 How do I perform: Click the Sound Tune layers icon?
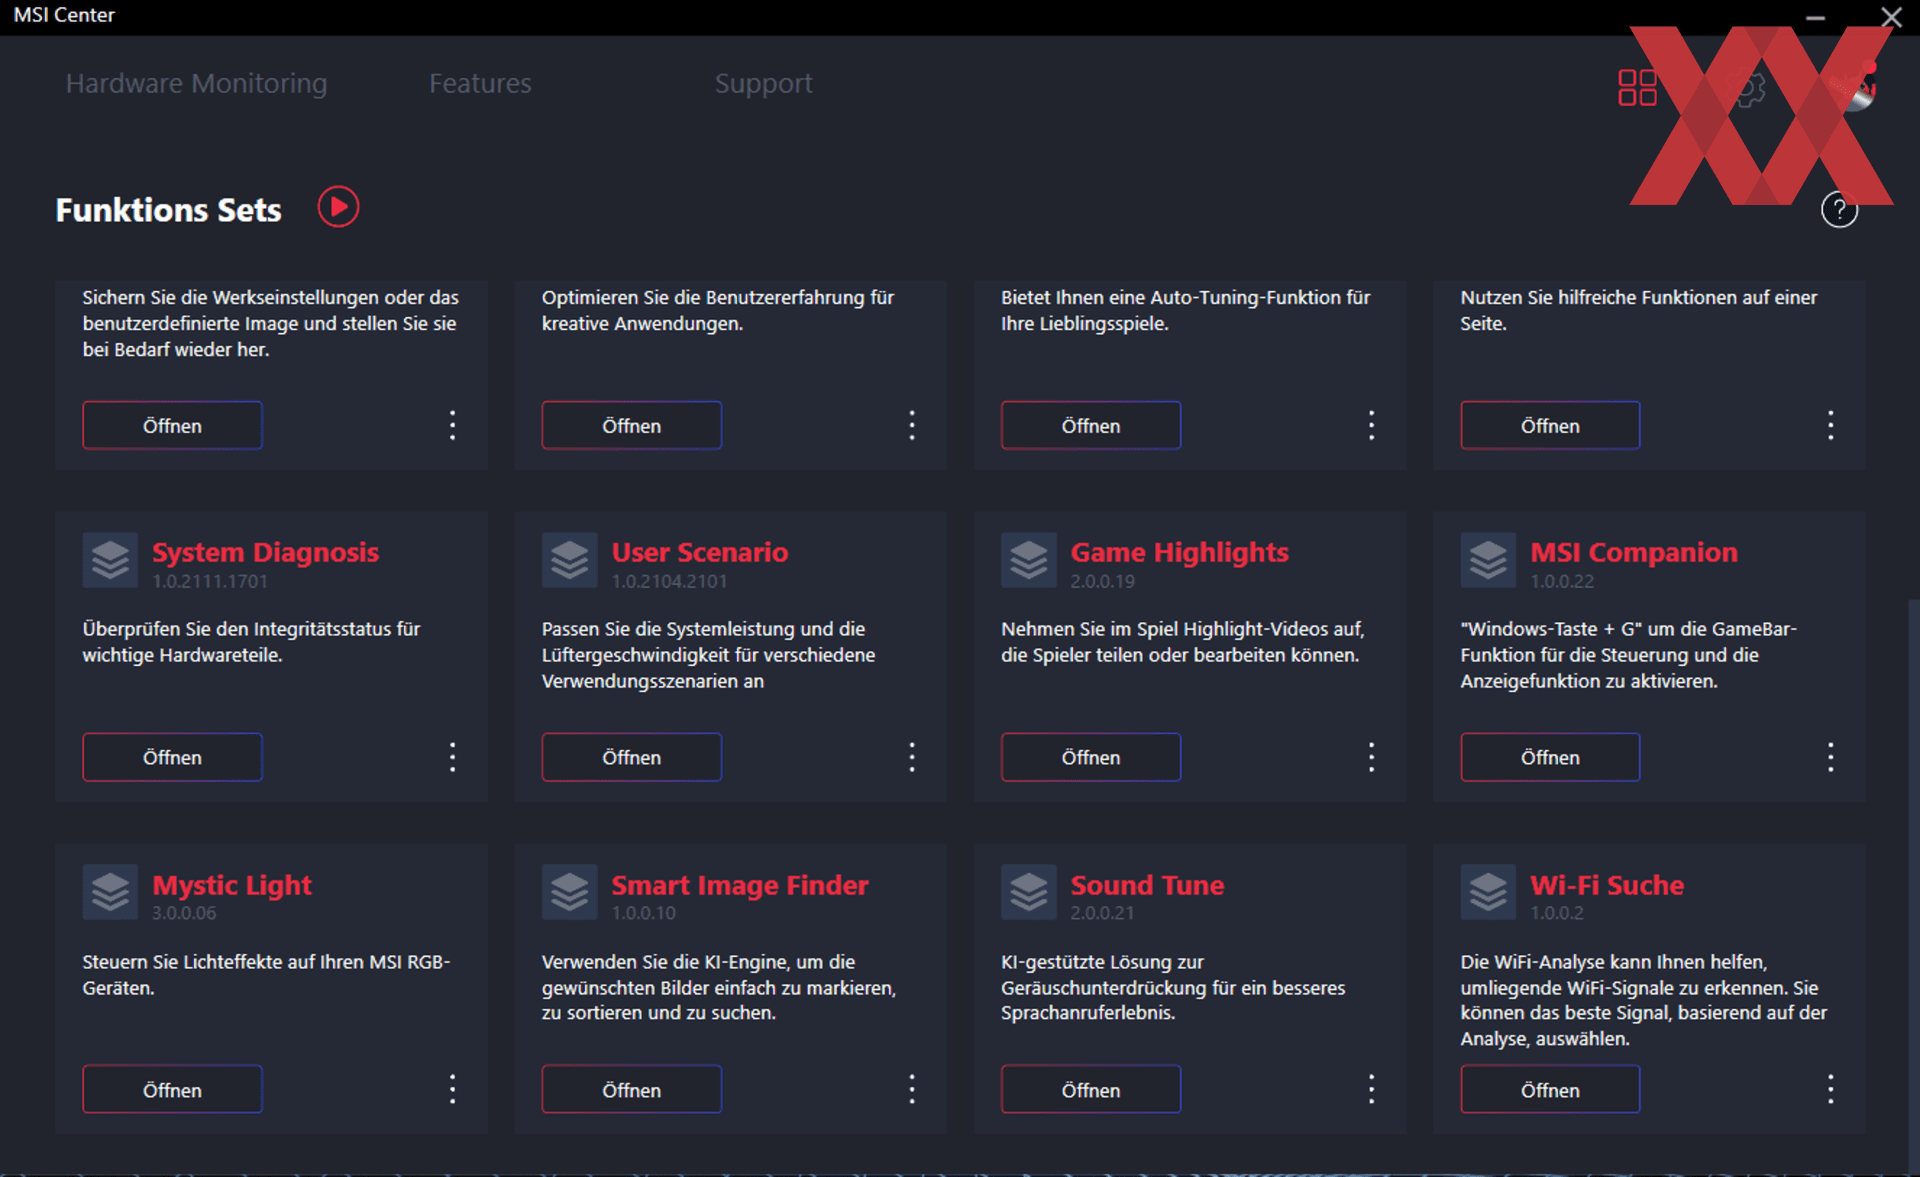click(x=1028, y=892)
